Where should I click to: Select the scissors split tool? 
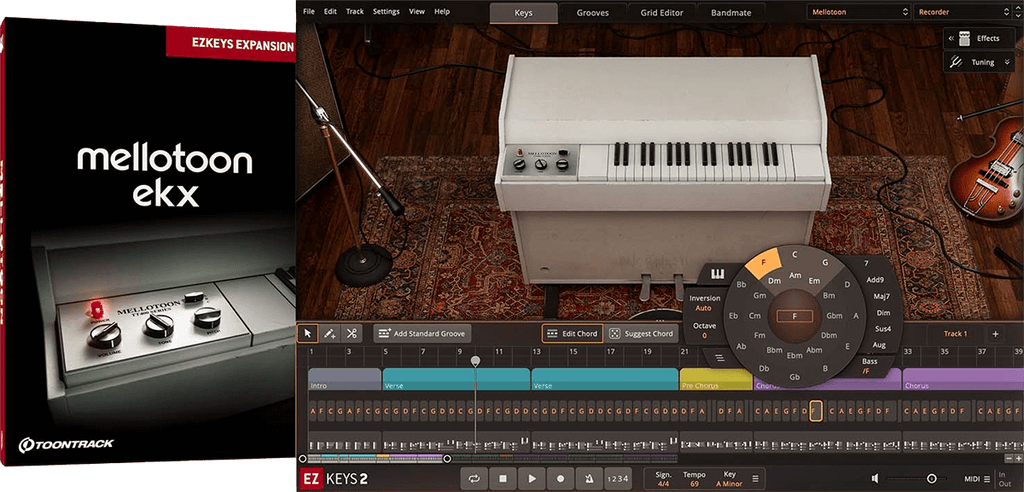pos(351,333)
